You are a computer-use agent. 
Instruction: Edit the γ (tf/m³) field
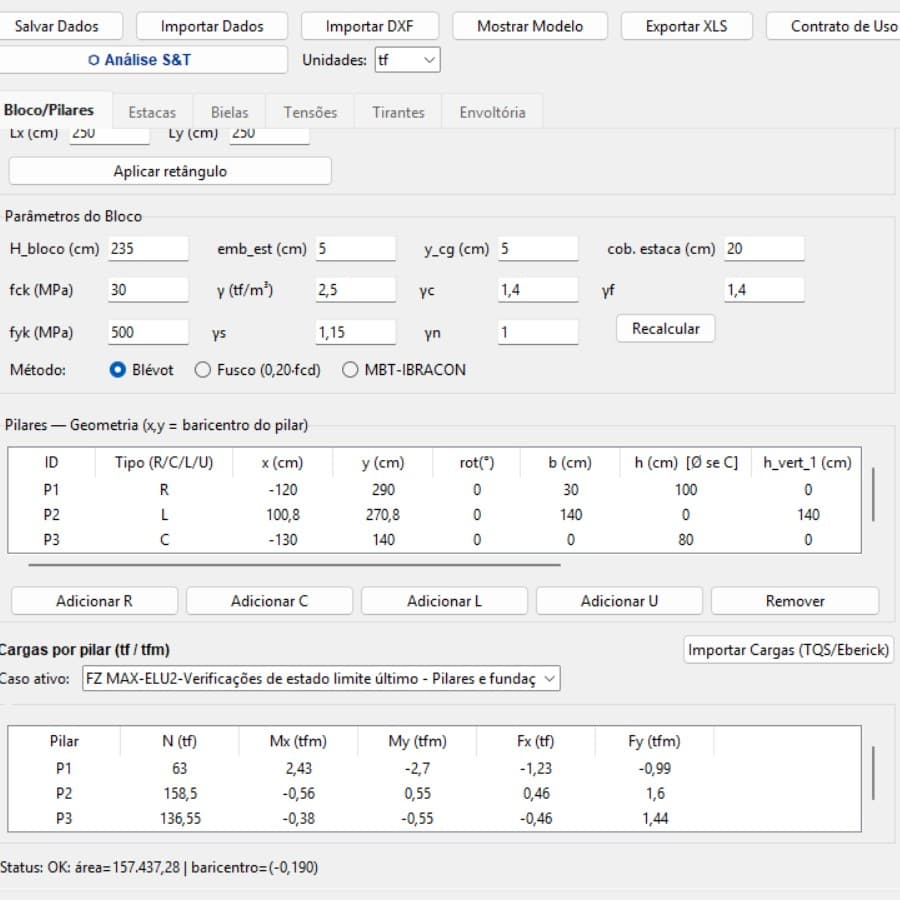(355, 290)
